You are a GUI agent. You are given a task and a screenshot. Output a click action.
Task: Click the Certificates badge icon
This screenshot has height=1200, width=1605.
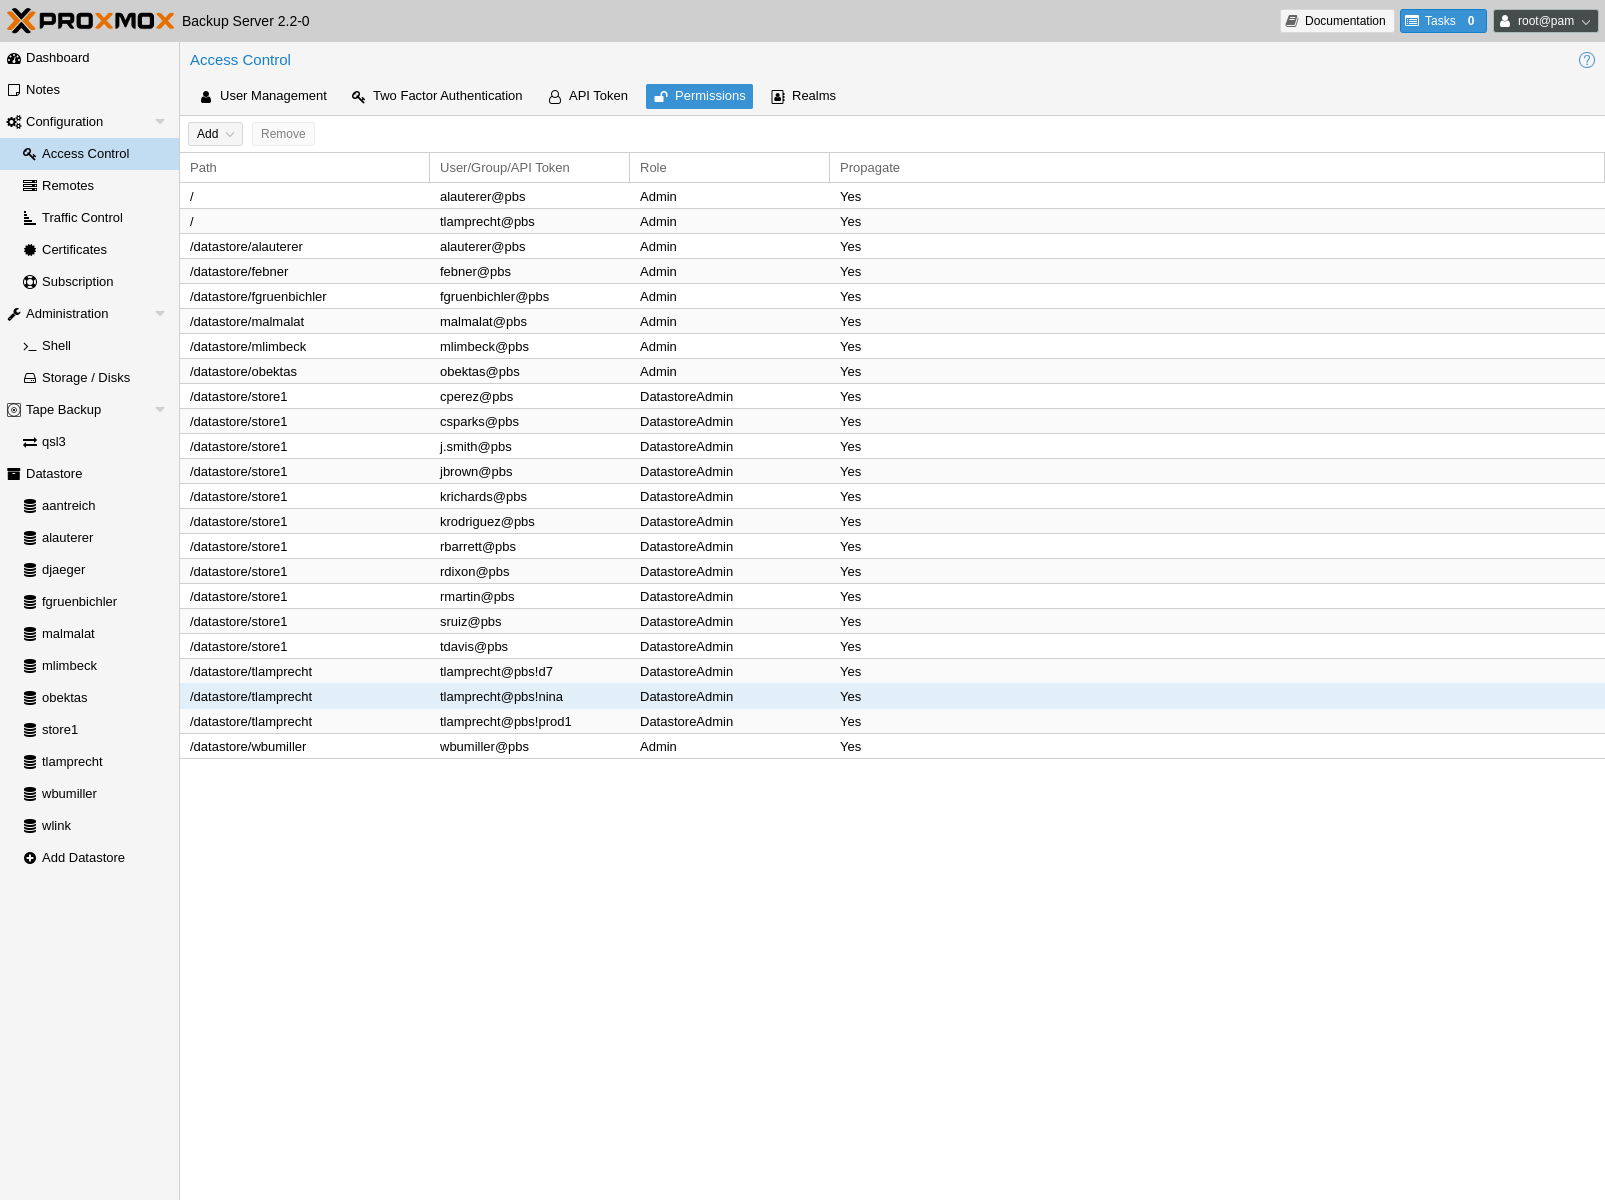click(30, 250)
